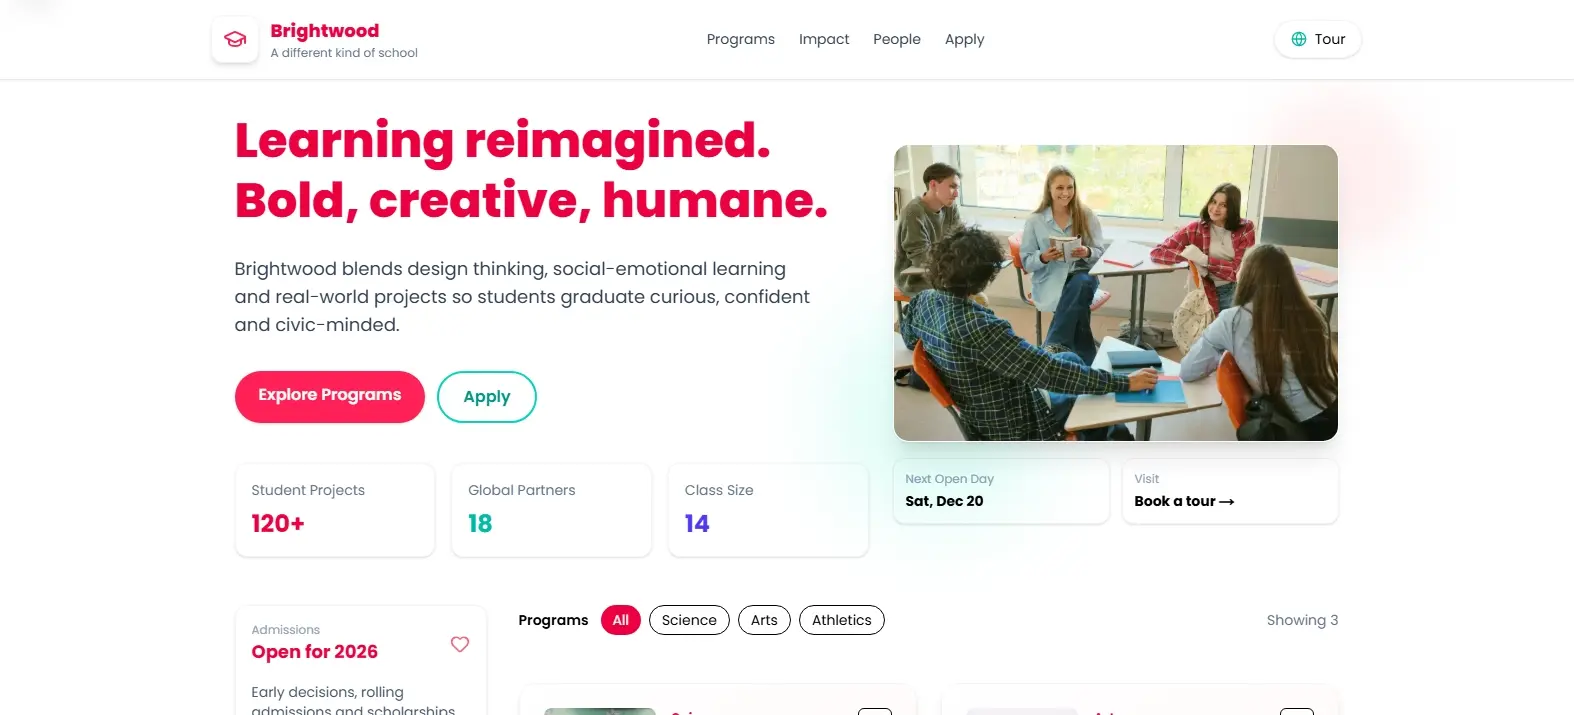Filter programs by Arts
Viewport: 1574px width, 715px height.
[764, 620]
